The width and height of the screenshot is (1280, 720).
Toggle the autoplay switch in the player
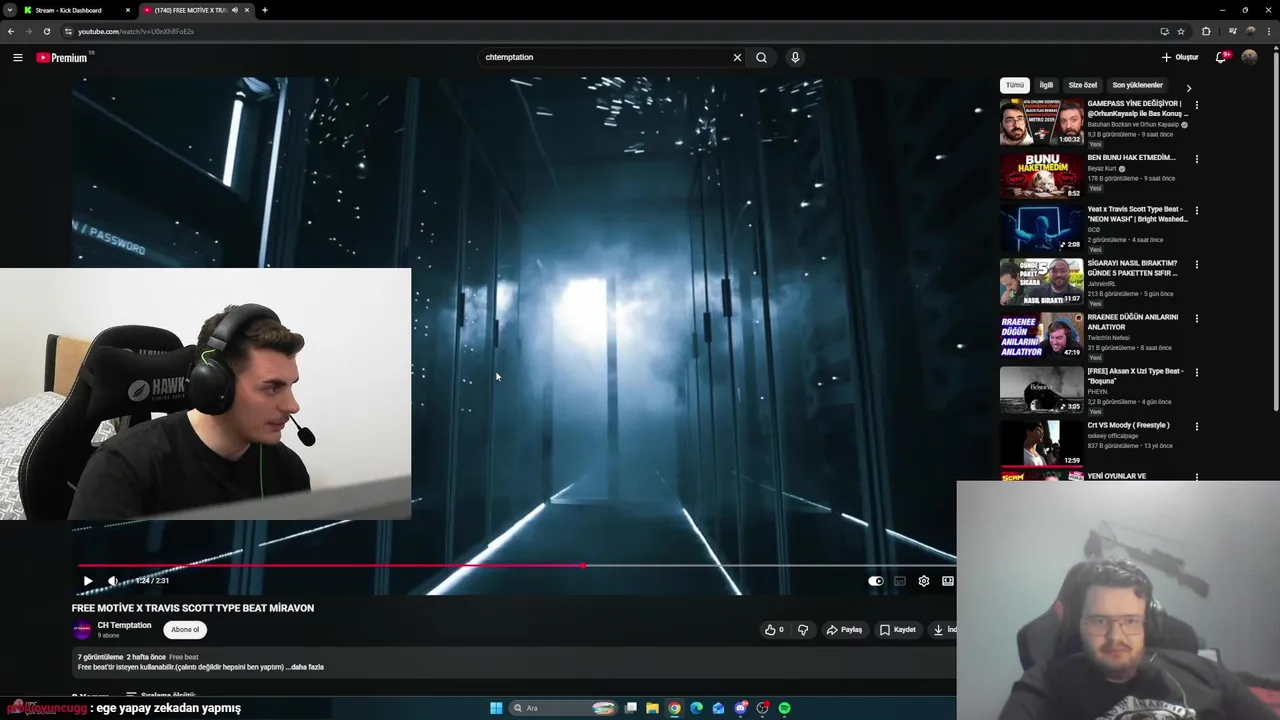click(x=876, y=581)
